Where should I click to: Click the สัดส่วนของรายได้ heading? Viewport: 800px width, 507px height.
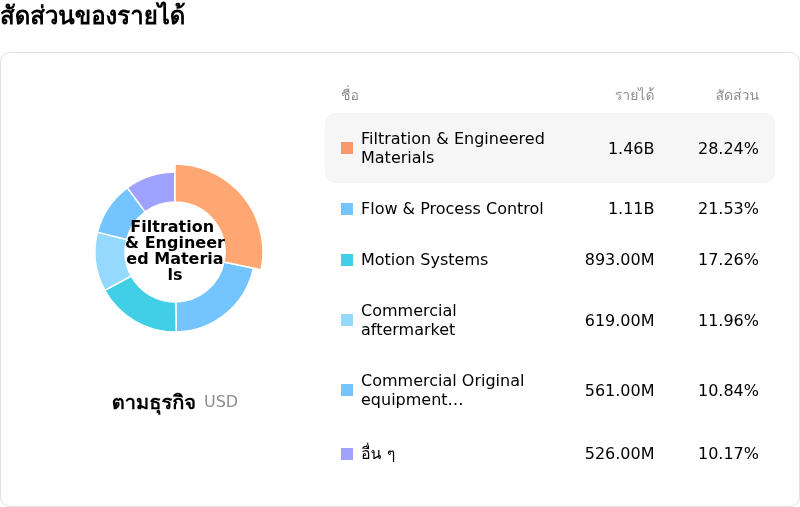(92, 15)
